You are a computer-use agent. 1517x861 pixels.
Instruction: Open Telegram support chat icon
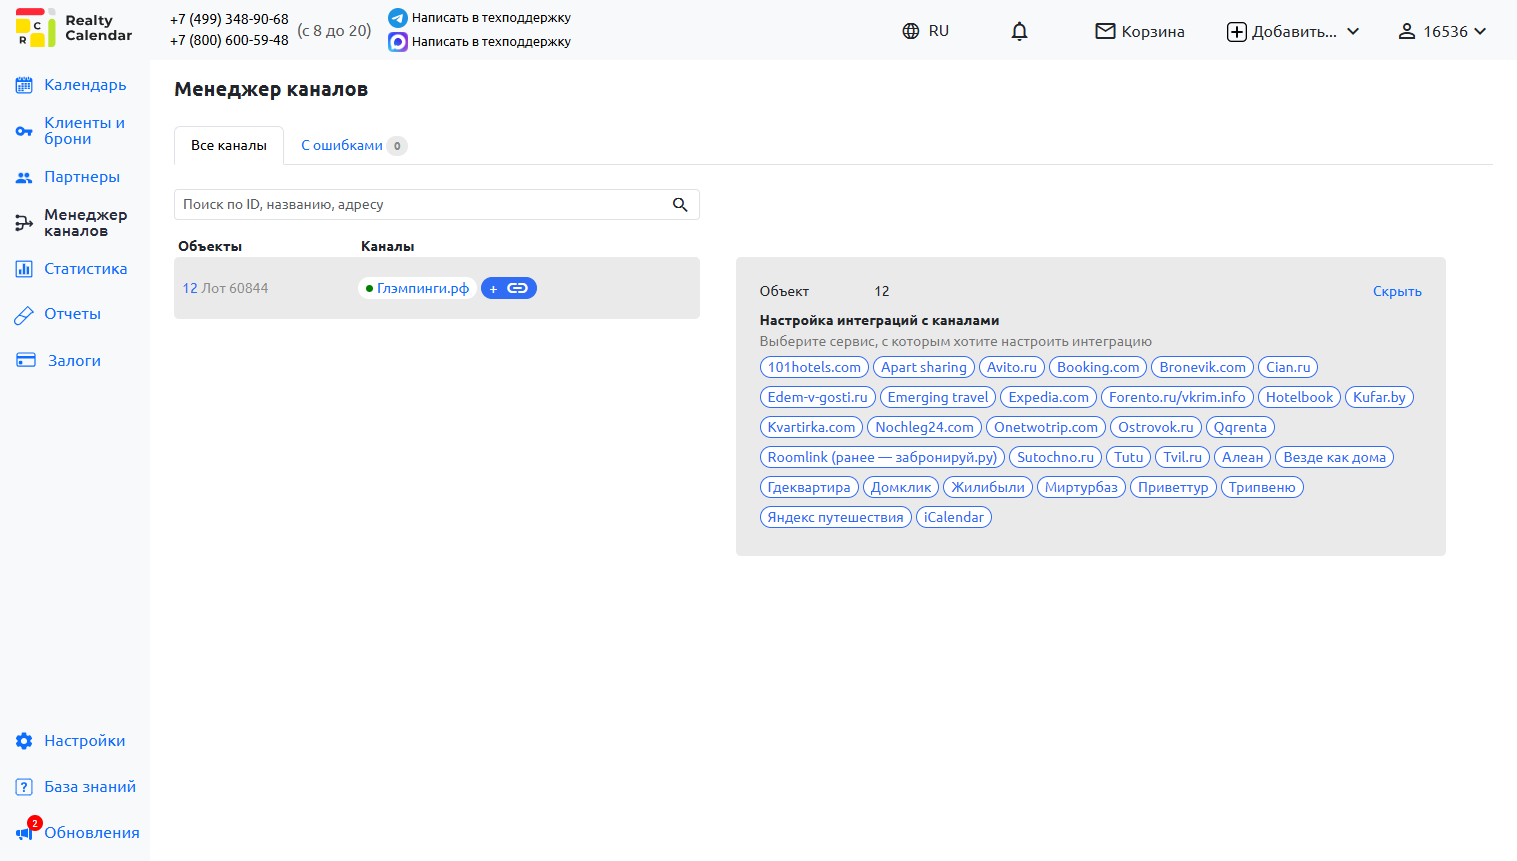click(x=398, y=18)
